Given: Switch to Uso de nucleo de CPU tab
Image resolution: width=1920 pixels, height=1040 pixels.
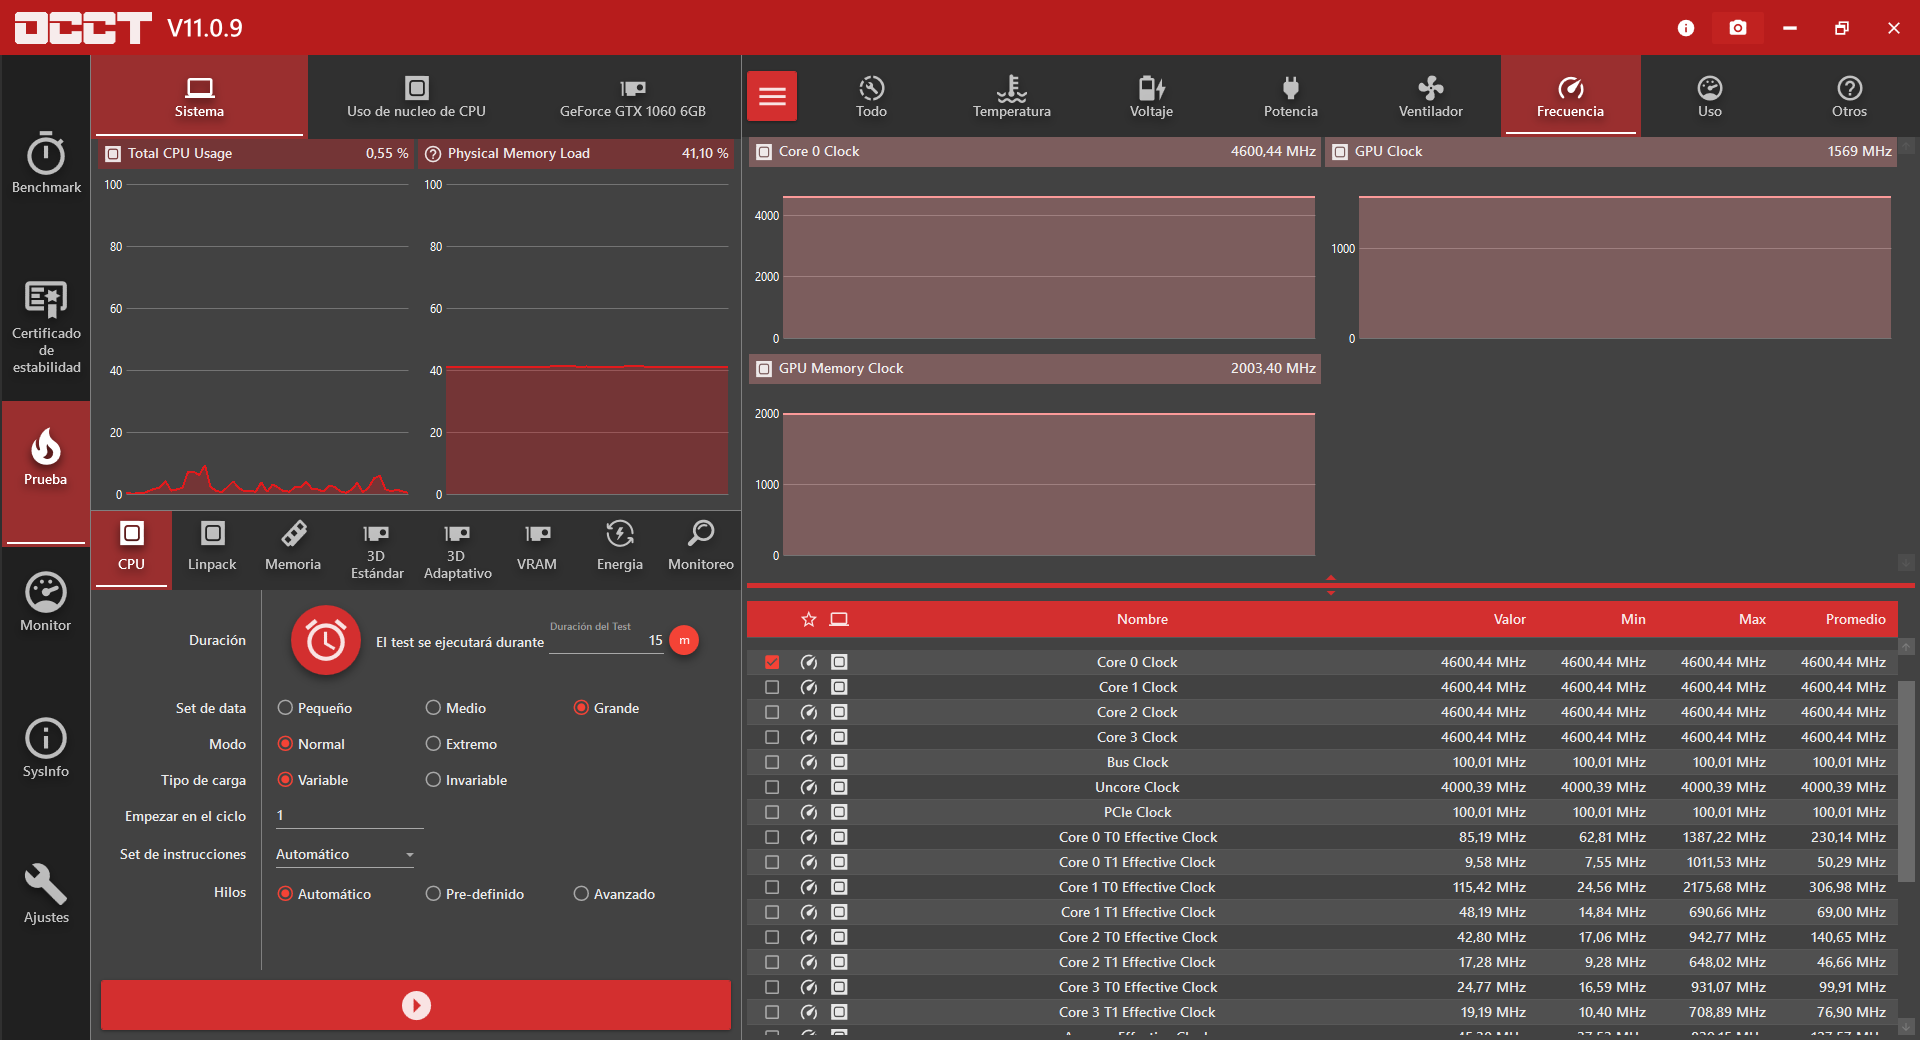Looking at the screenshot, I should click(x=416, y=96).
